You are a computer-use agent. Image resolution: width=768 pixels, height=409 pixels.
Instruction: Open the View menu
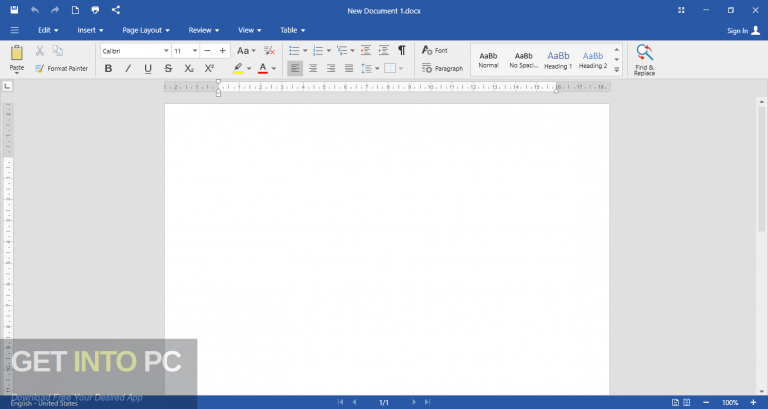coord(250,30)
